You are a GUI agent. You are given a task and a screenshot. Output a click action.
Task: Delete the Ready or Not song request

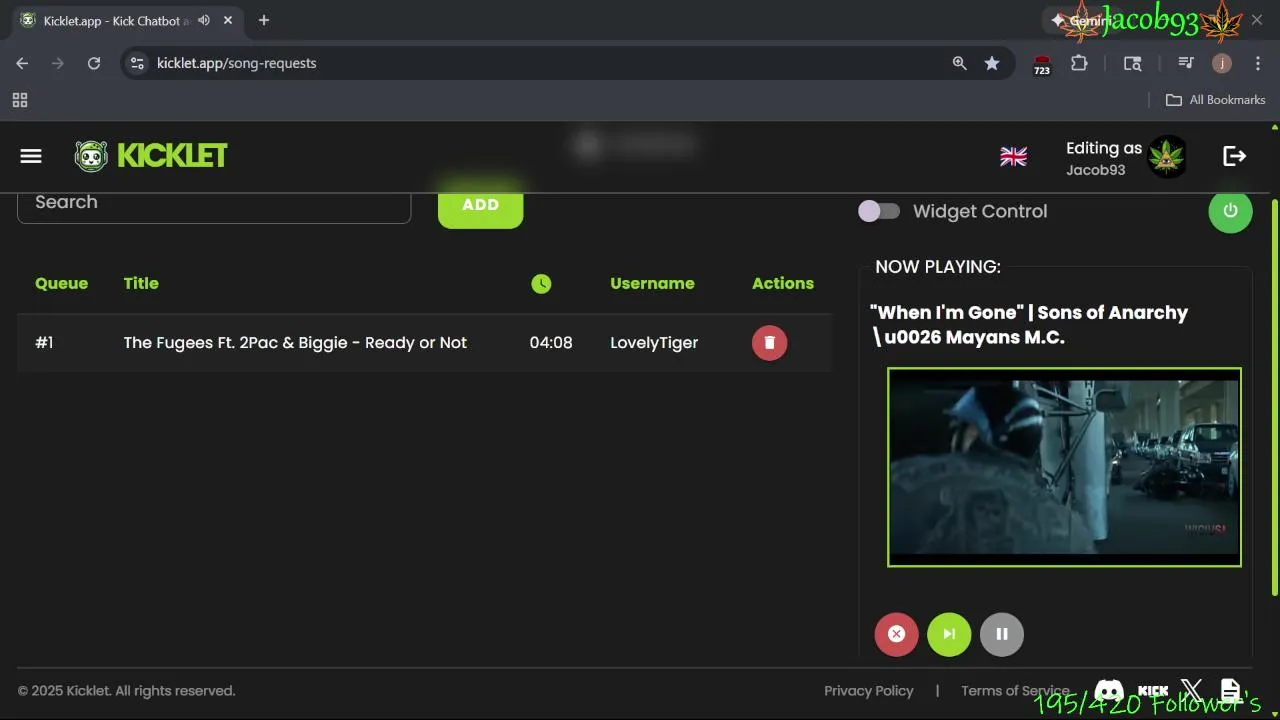(x=769, y=342)
